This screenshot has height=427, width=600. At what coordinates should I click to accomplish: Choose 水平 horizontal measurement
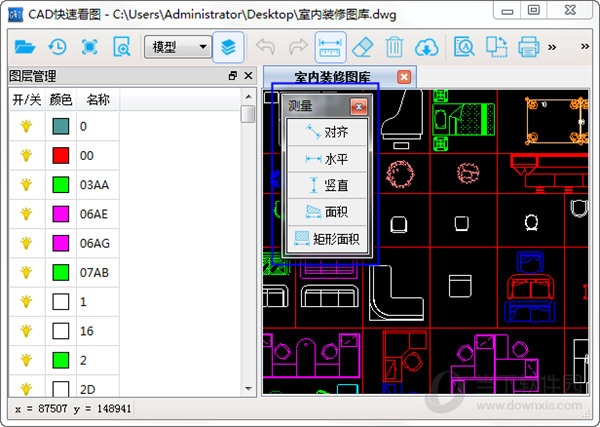coord(327,159)
